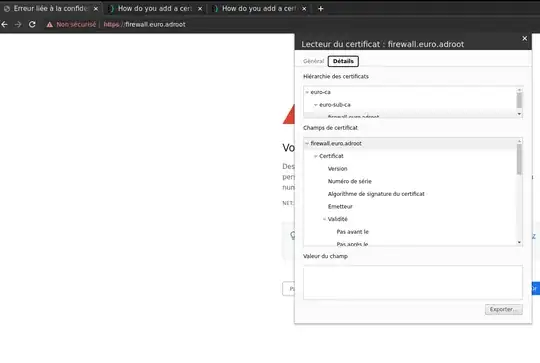The width and height of the screenshot is (540, 363).
Task: Switch to the Erreur liée à la confidentialité tab
Action: (51, 9)
